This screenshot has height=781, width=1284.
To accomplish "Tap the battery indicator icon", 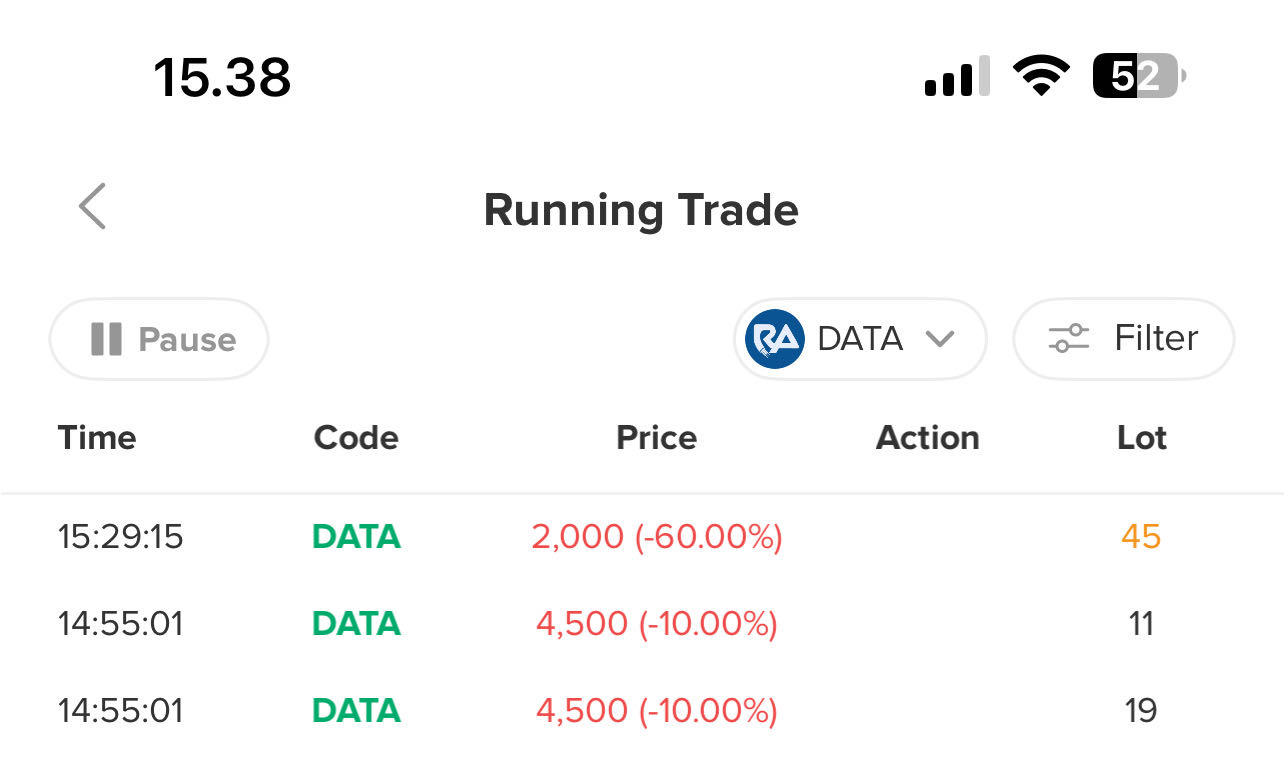I will 1140,76.
